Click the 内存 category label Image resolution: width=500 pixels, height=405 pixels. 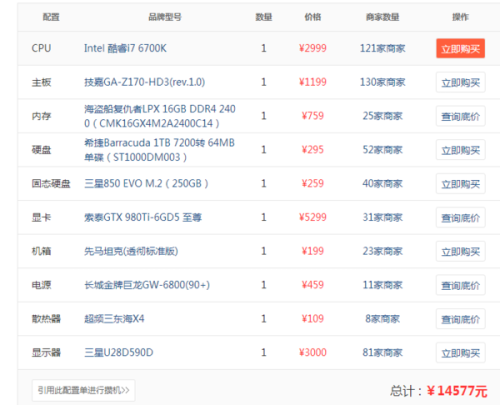coord(41,116)
